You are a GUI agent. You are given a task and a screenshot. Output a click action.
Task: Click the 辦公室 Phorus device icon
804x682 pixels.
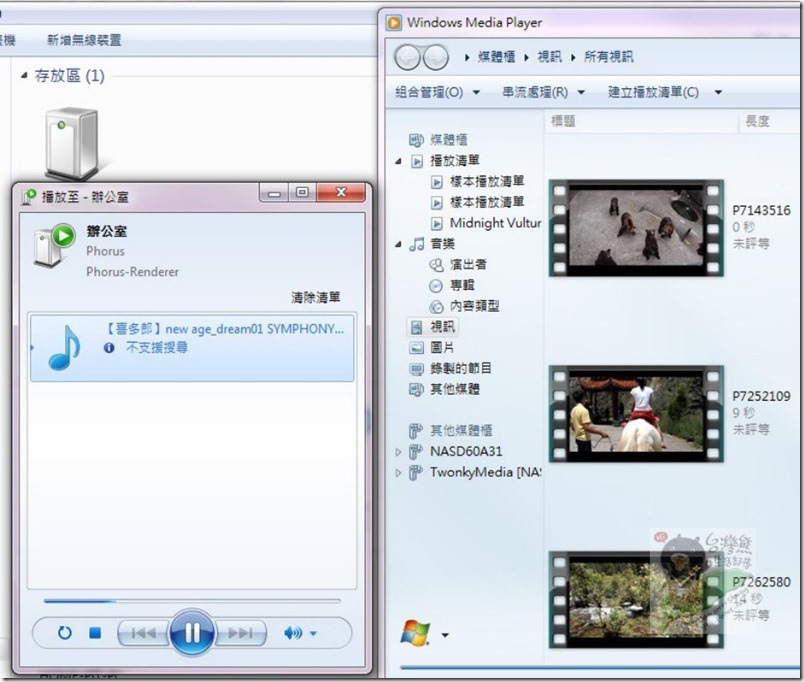(x=54, y=245)
